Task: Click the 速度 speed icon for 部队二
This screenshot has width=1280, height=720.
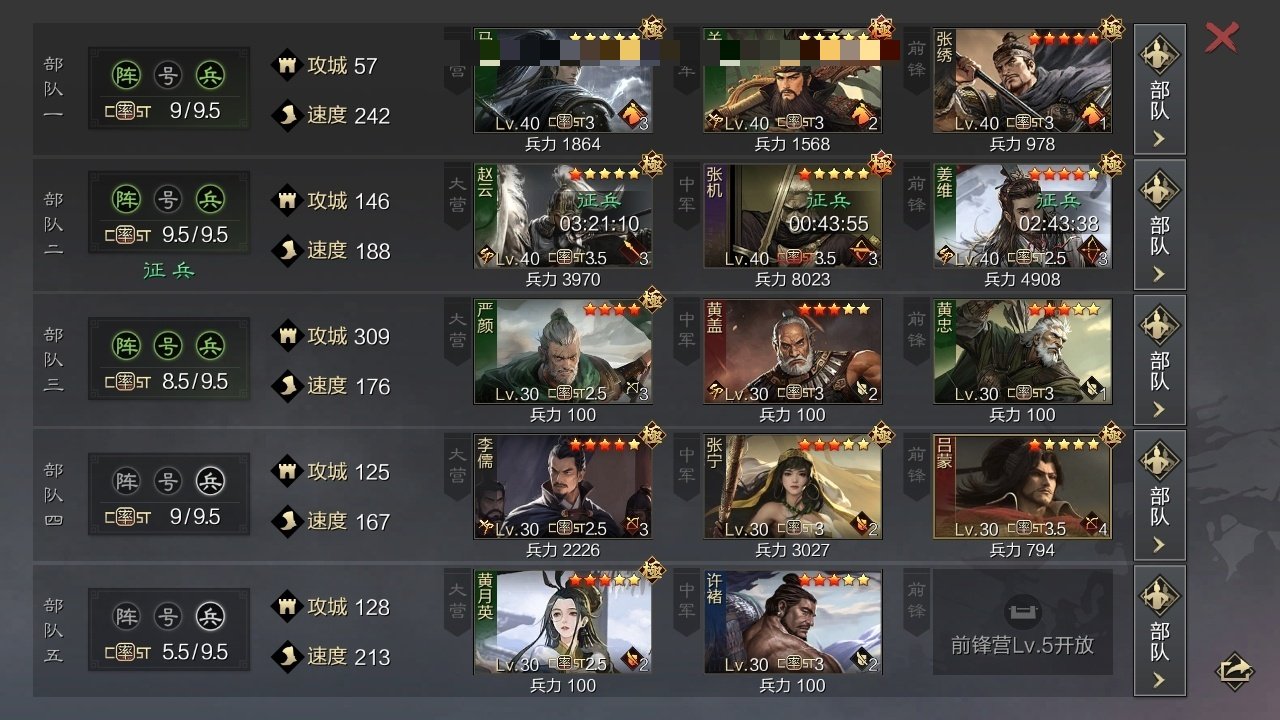Action: click(x=288, y=250)
